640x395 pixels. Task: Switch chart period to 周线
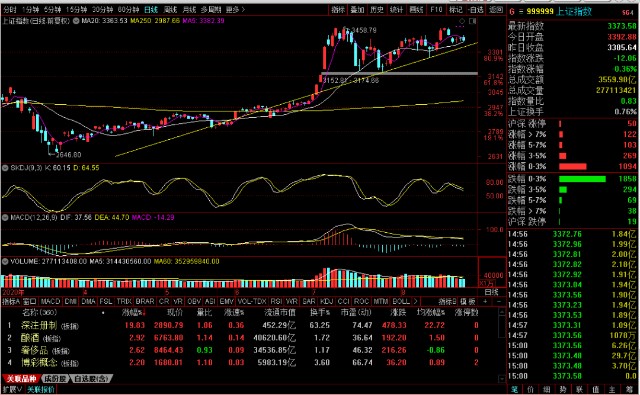click(x=170, y=9)
